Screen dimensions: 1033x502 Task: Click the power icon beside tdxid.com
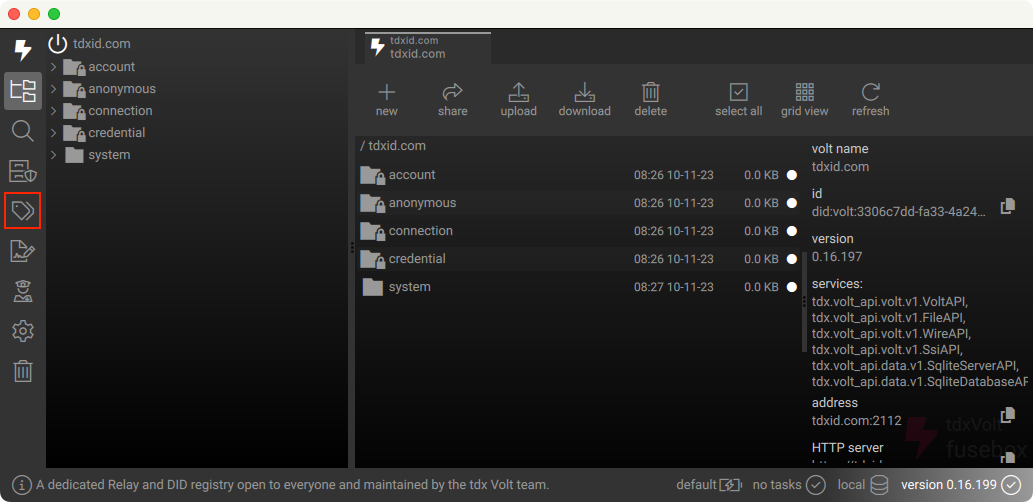(58, 44)
